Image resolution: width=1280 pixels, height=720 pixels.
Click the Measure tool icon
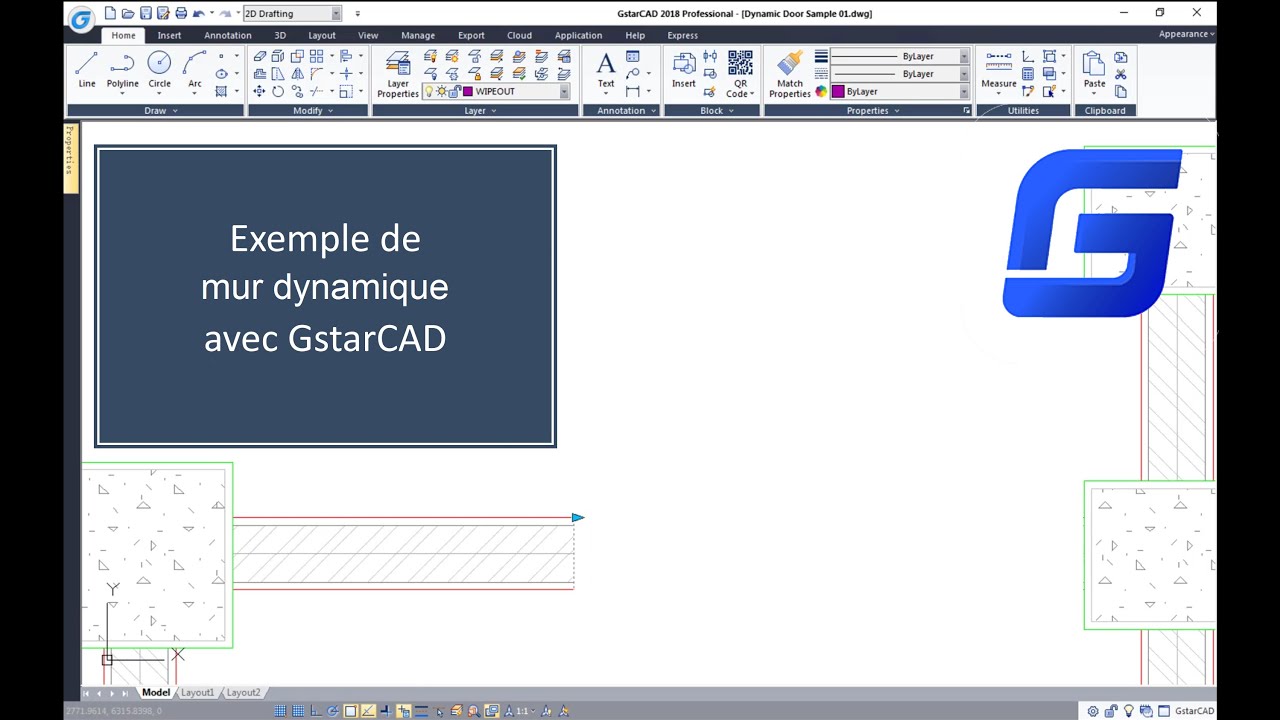coord(999,70)
